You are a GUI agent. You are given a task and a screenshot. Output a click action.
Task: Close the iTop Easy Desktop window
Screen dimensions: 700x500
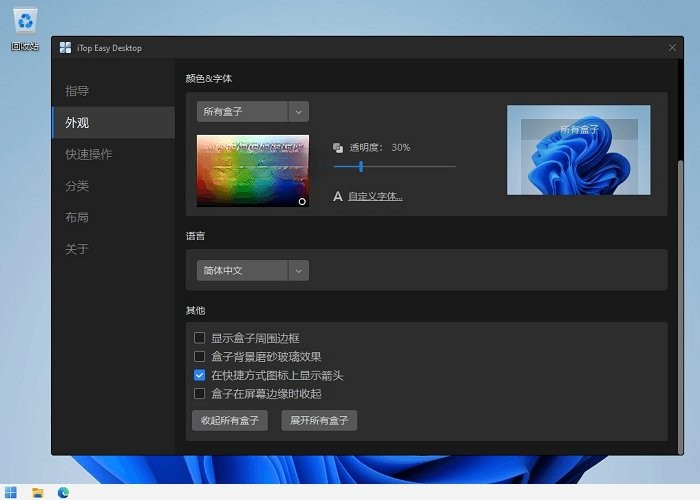672,47
